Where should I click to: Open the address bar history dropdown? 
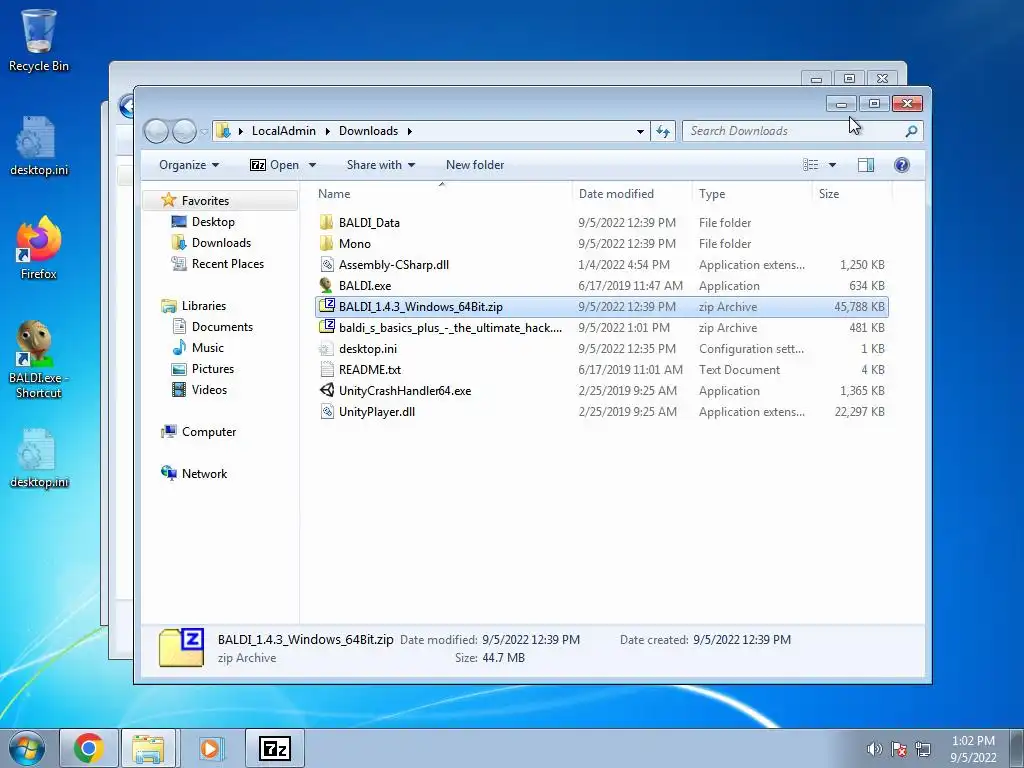coord(640,131)
